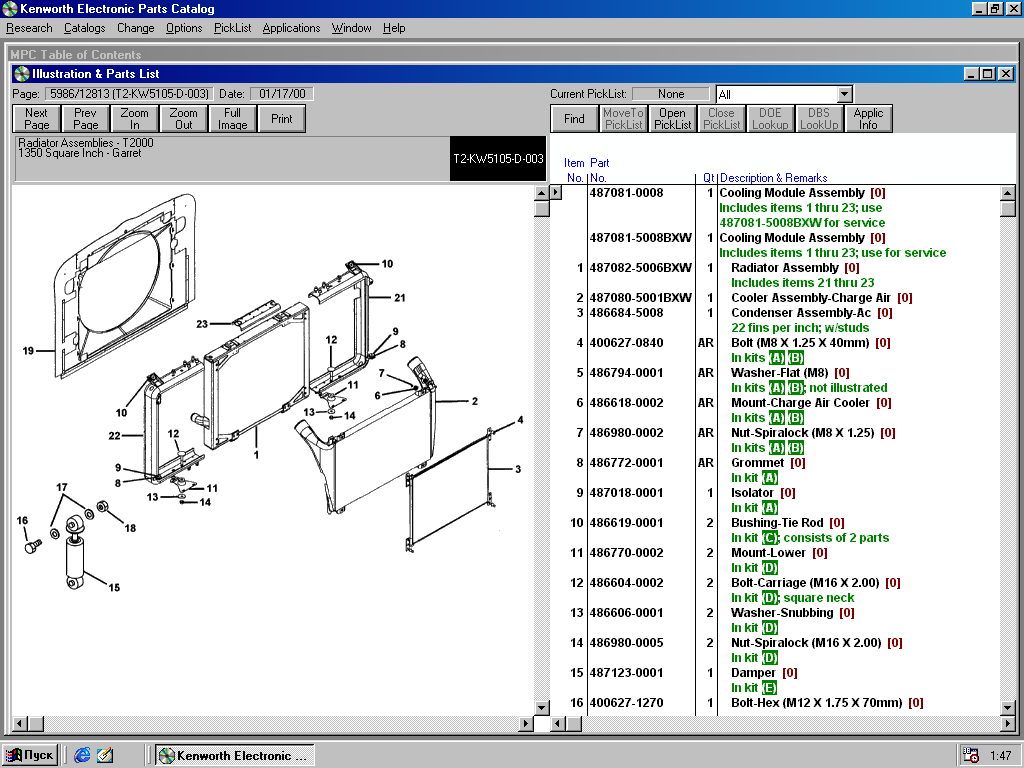Click illustration horizontal scrollbar right arrow
This screenshot has height=768, width=1024.
[x=526, y=724]
